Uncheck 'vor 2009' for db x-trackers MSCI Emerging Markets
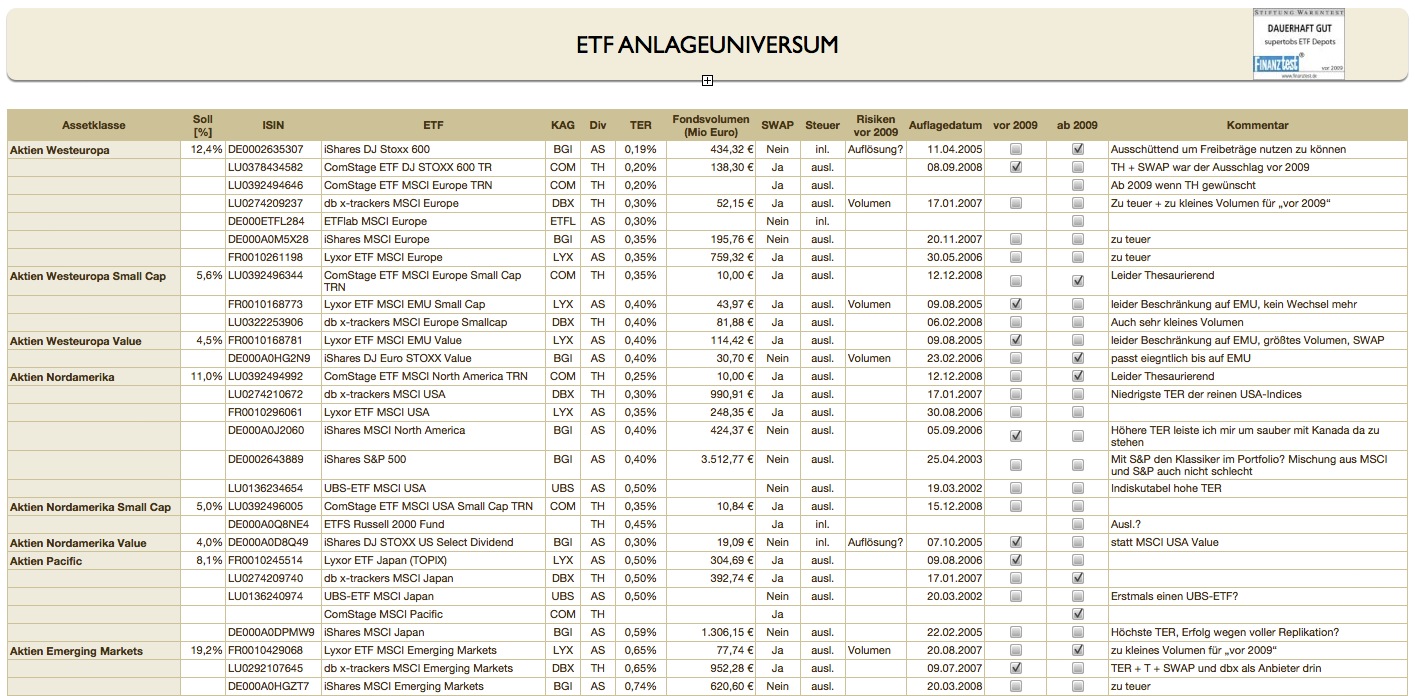 pos(1016,668)
